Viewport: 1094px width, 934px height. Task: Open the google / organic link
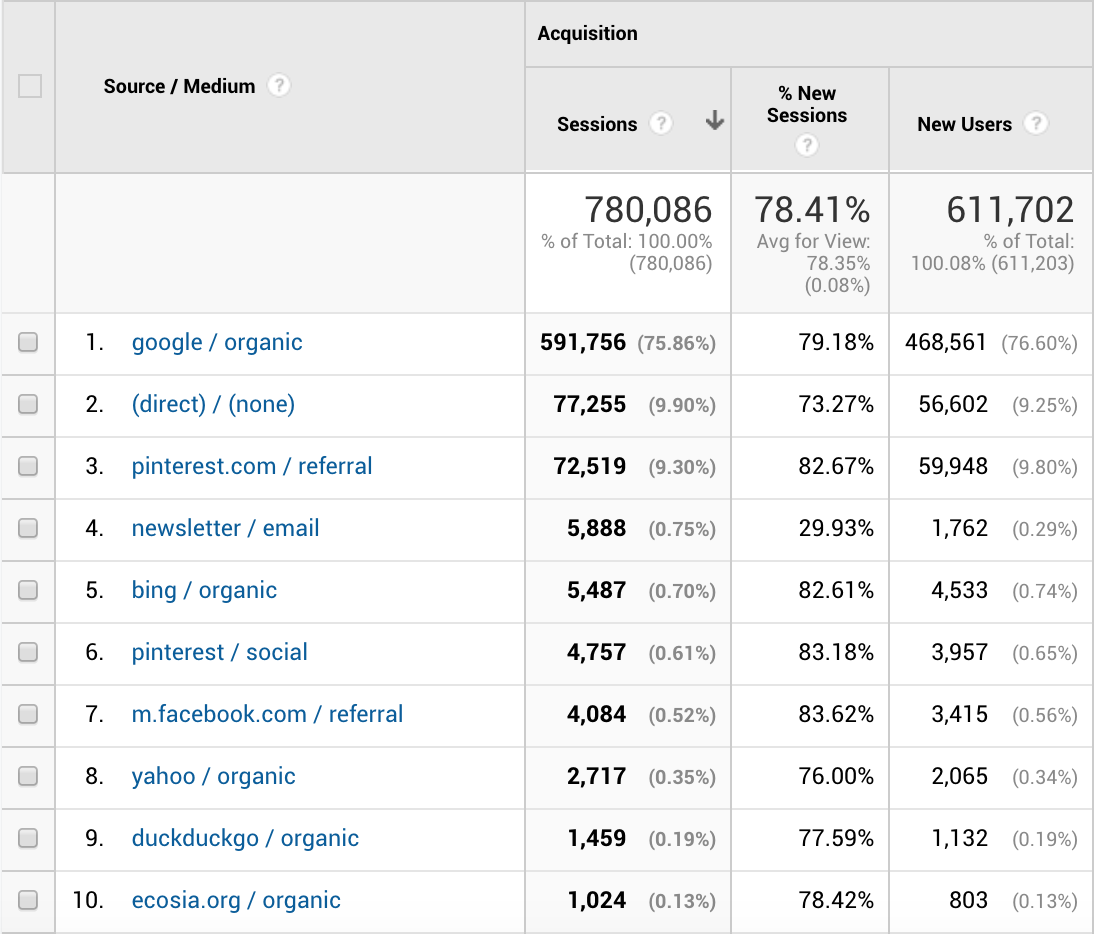(x=217, y=342)
